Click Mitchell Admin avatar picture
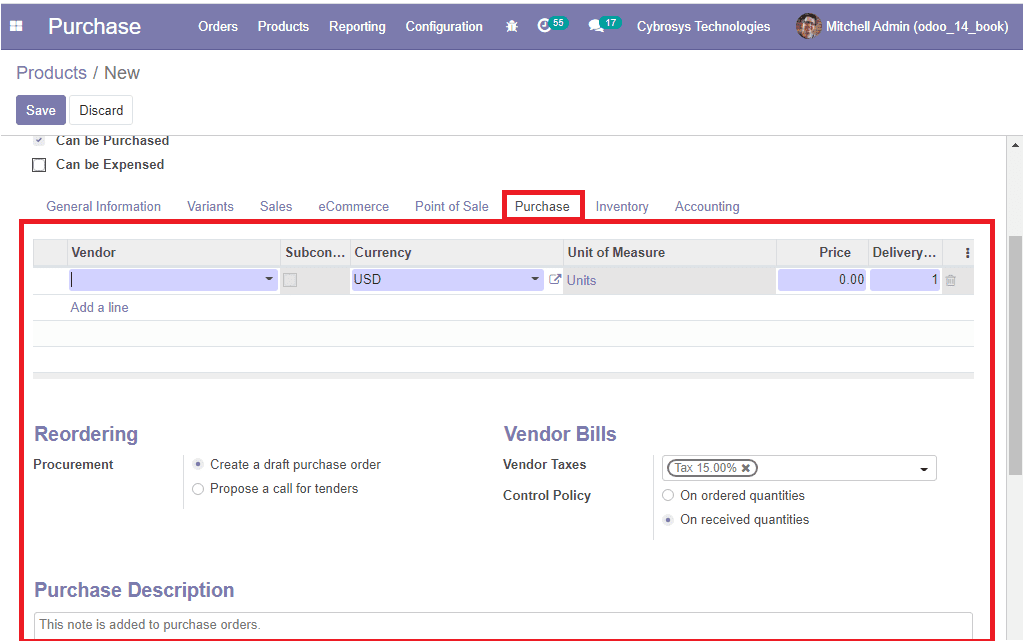Image resolution: width=1024 pixels, height=641 pixels. 808,27
